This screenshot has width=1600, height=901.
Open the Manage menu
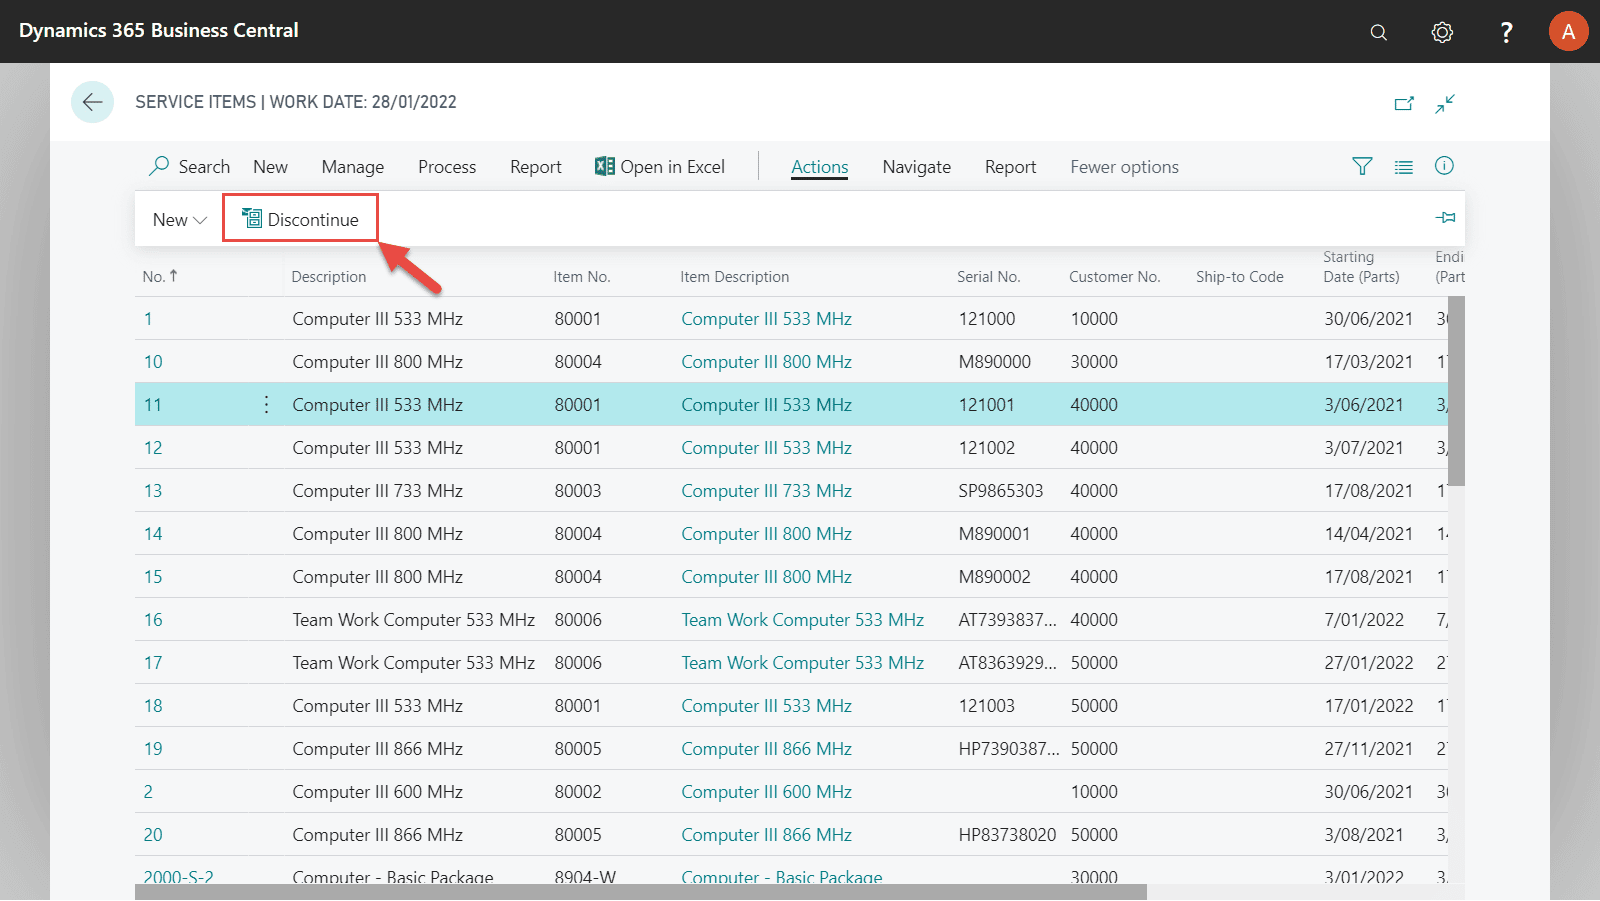[353, 167]
